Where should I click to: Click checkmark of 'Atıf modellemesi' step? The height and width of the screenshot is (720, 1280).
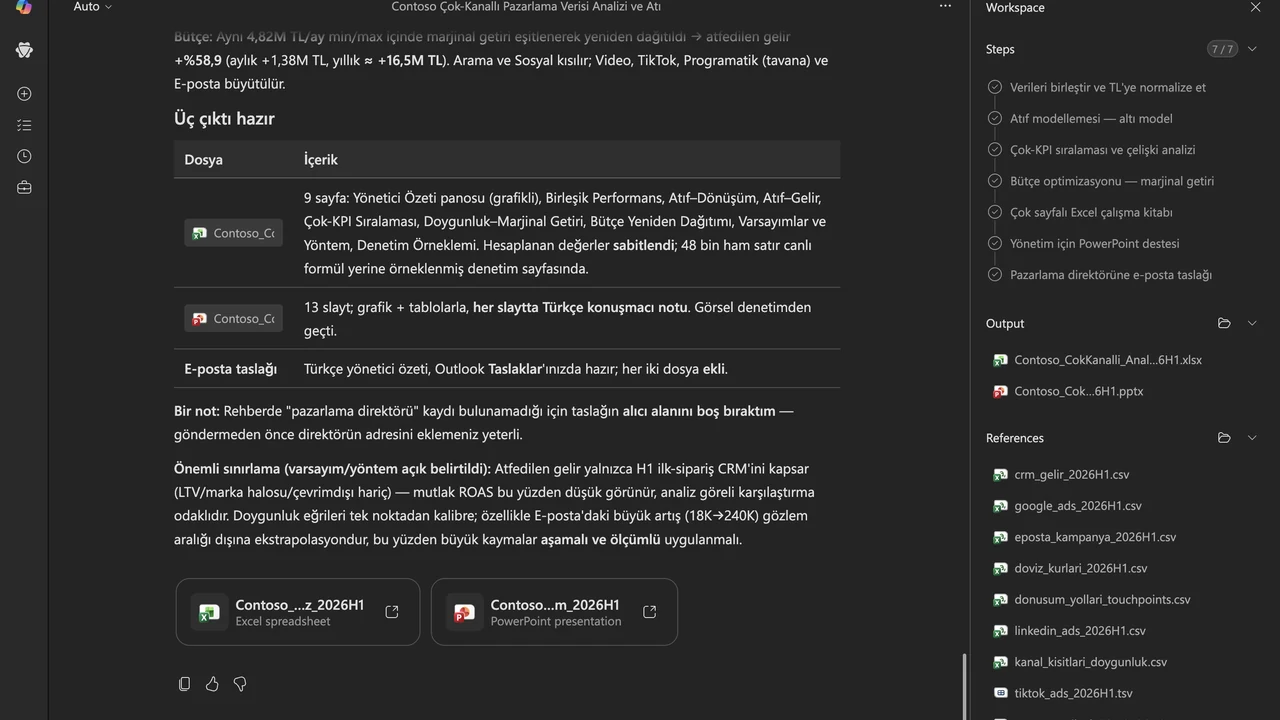point(994,118)
